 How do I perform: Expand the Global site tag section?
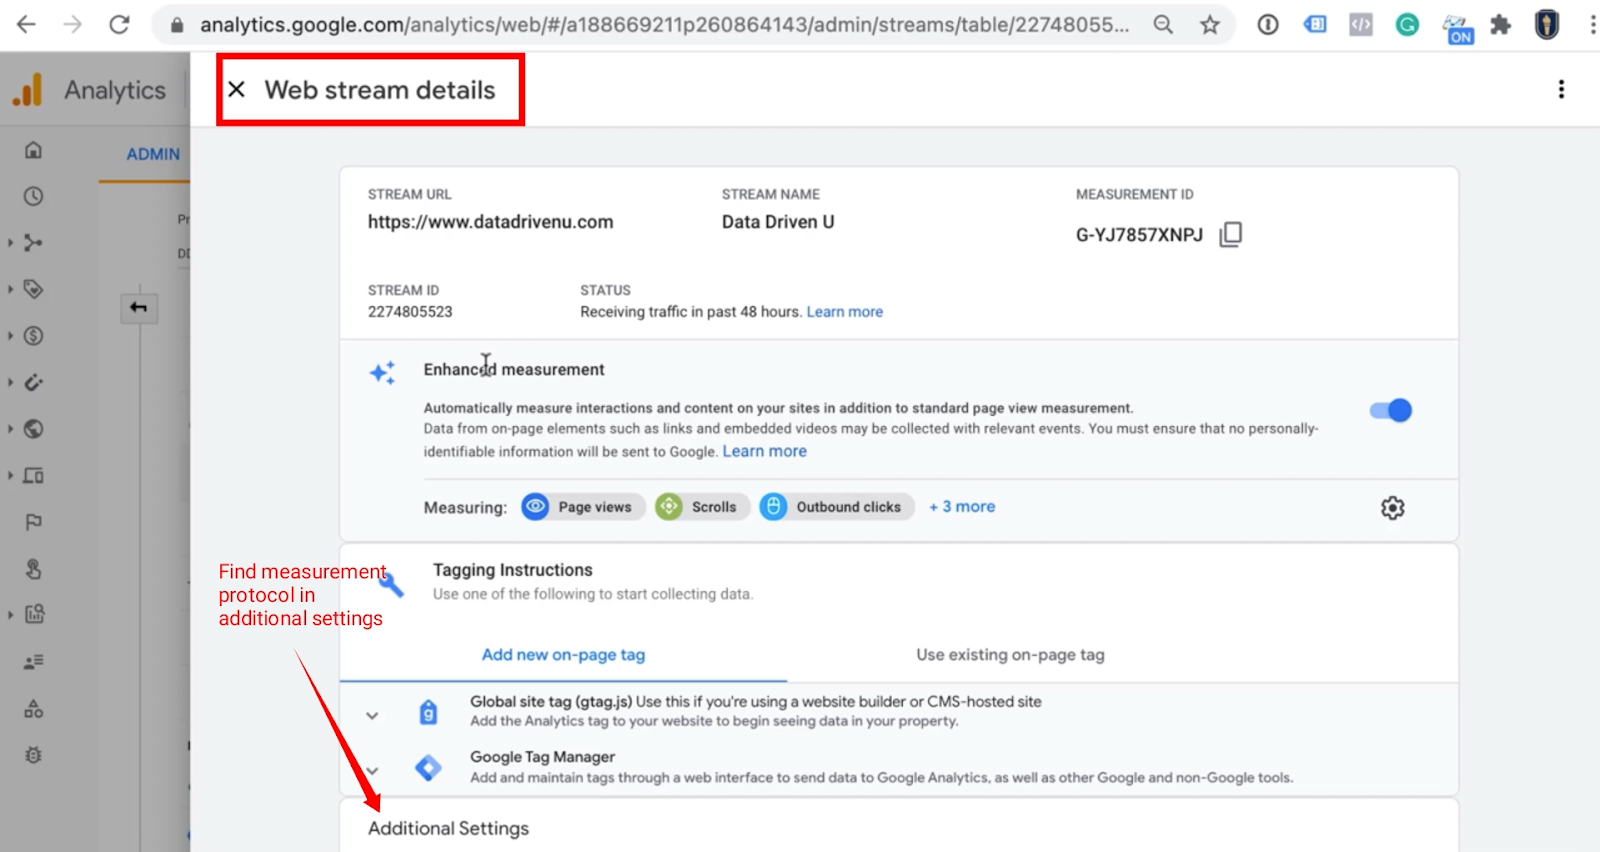tap(372, 716)
